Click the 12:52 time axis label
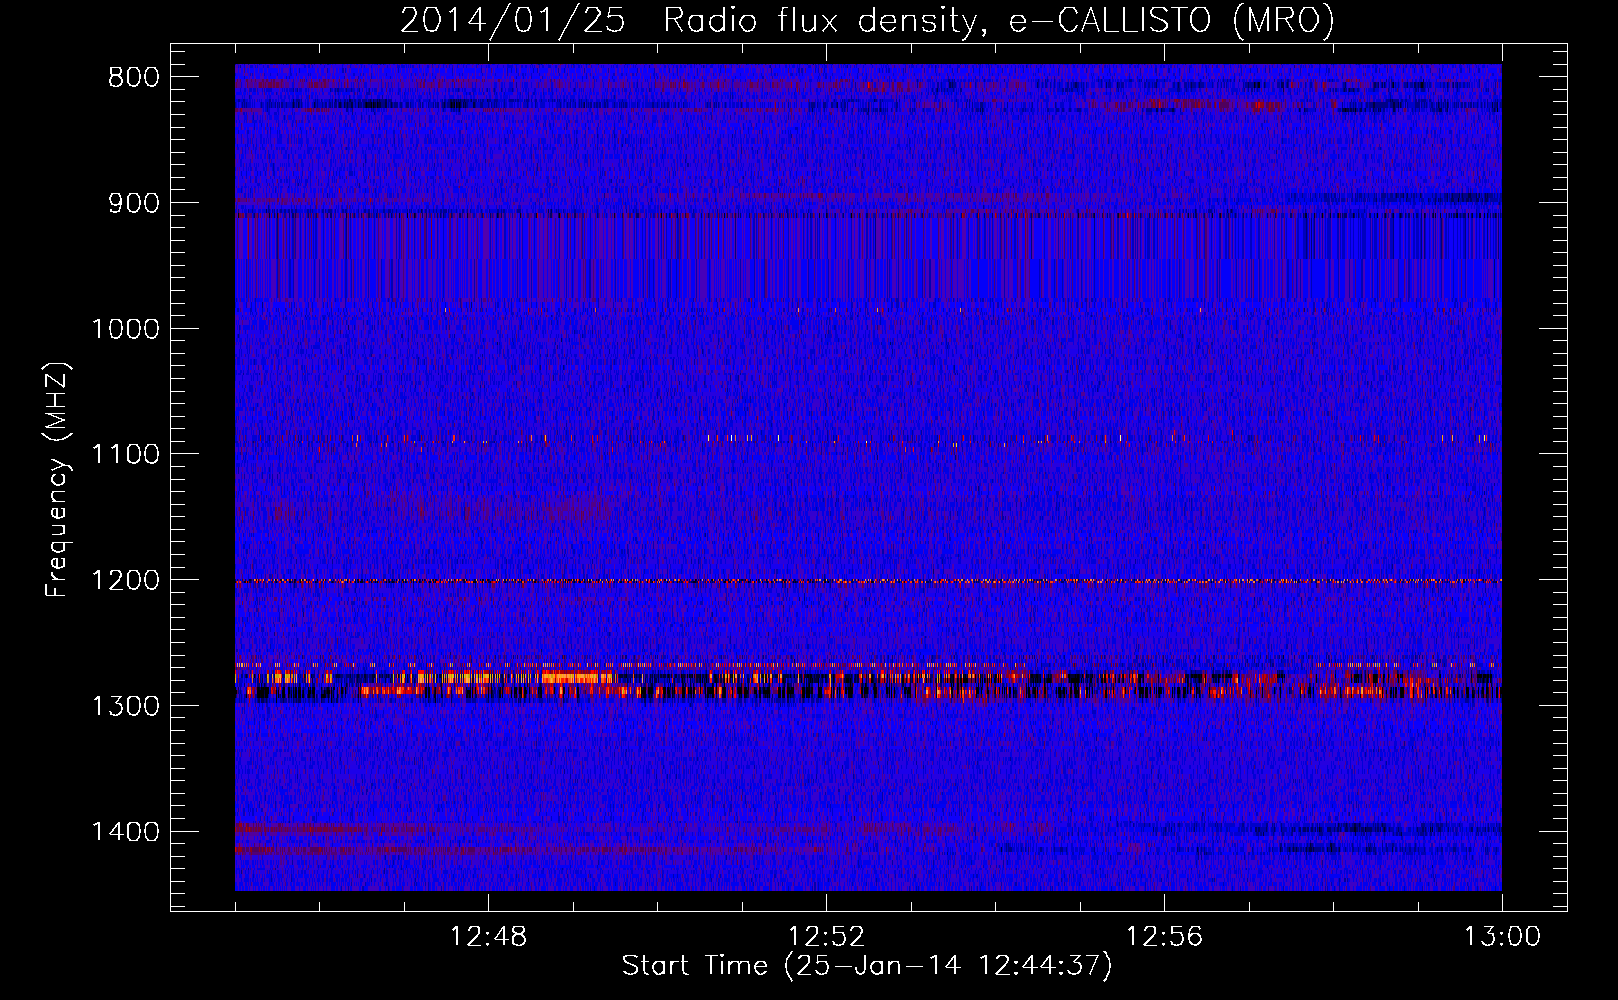 (x=826, y=937)
